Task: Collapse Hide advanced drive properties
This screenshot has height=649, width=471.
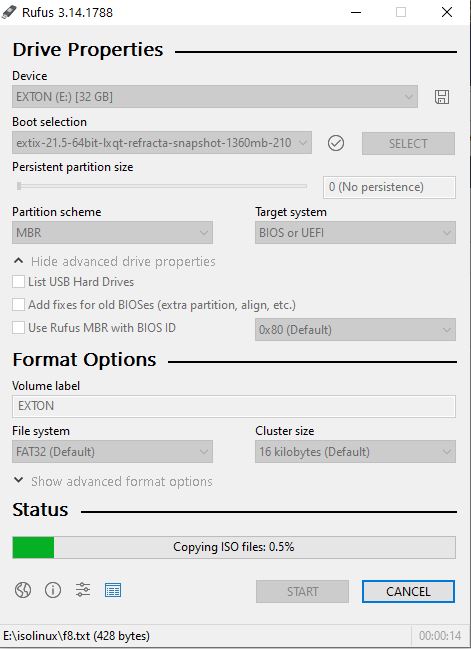Action: point(114,262)
